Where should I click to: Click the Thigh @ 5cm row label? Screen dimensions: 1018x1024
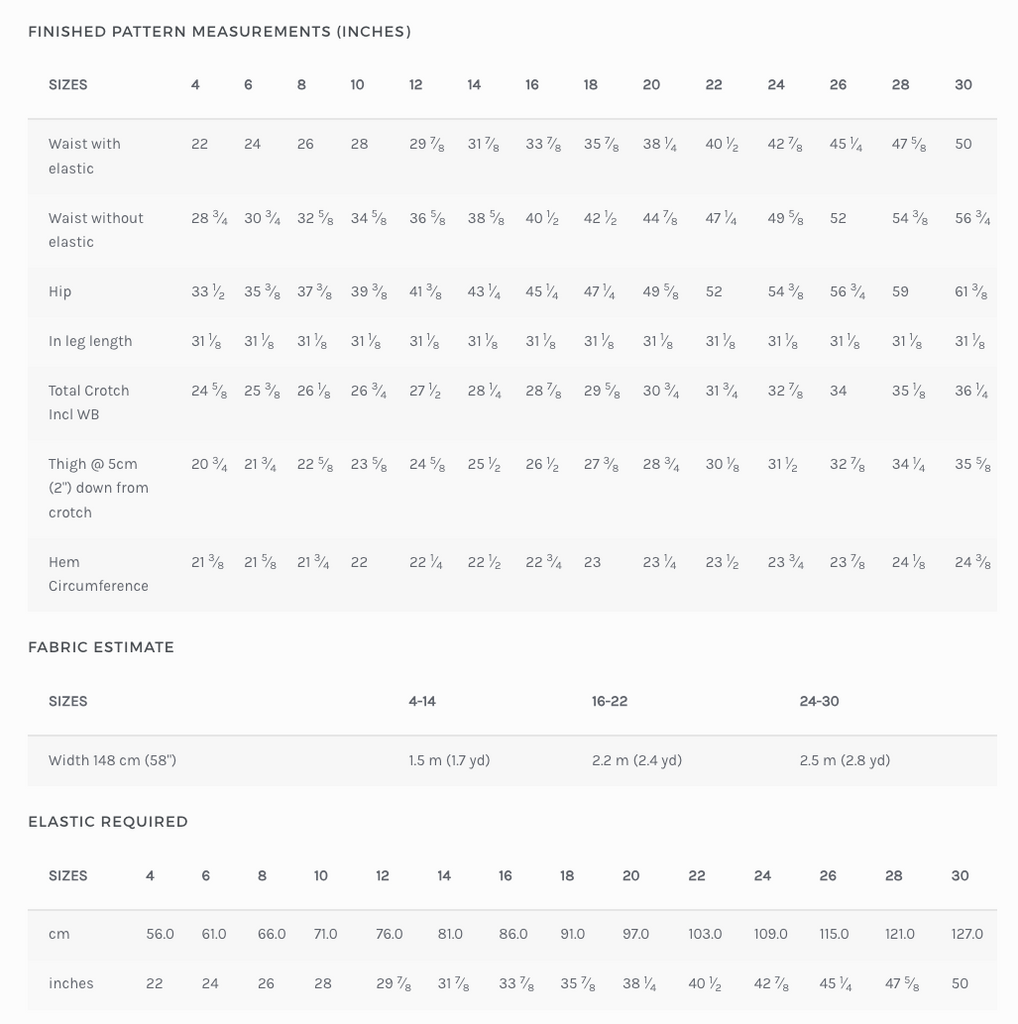[x=98, y=488]
